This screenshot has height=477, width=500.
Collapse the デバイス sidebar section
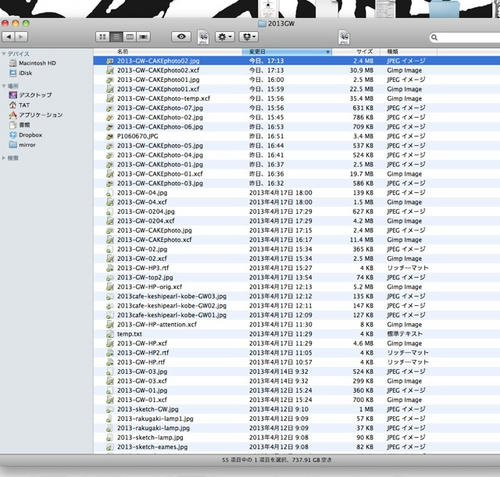point(4,54)
